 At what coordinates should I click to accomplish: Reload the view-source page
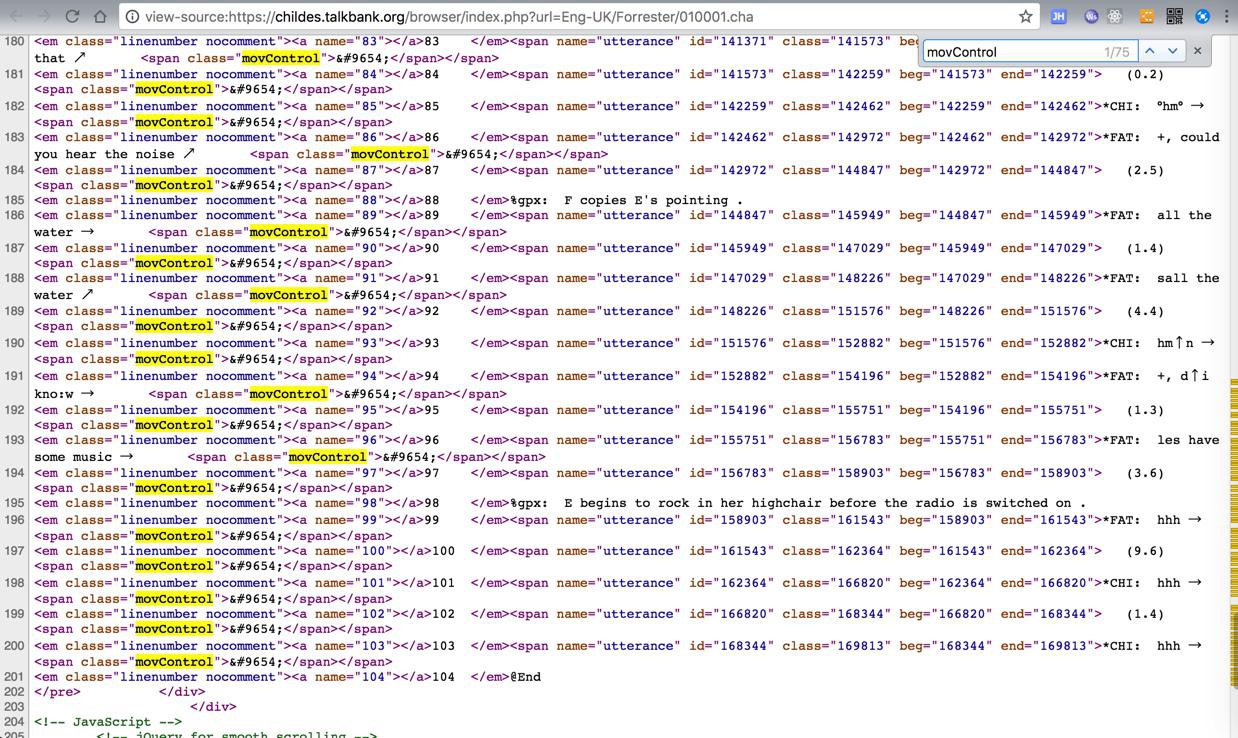(x=72, y=16)
